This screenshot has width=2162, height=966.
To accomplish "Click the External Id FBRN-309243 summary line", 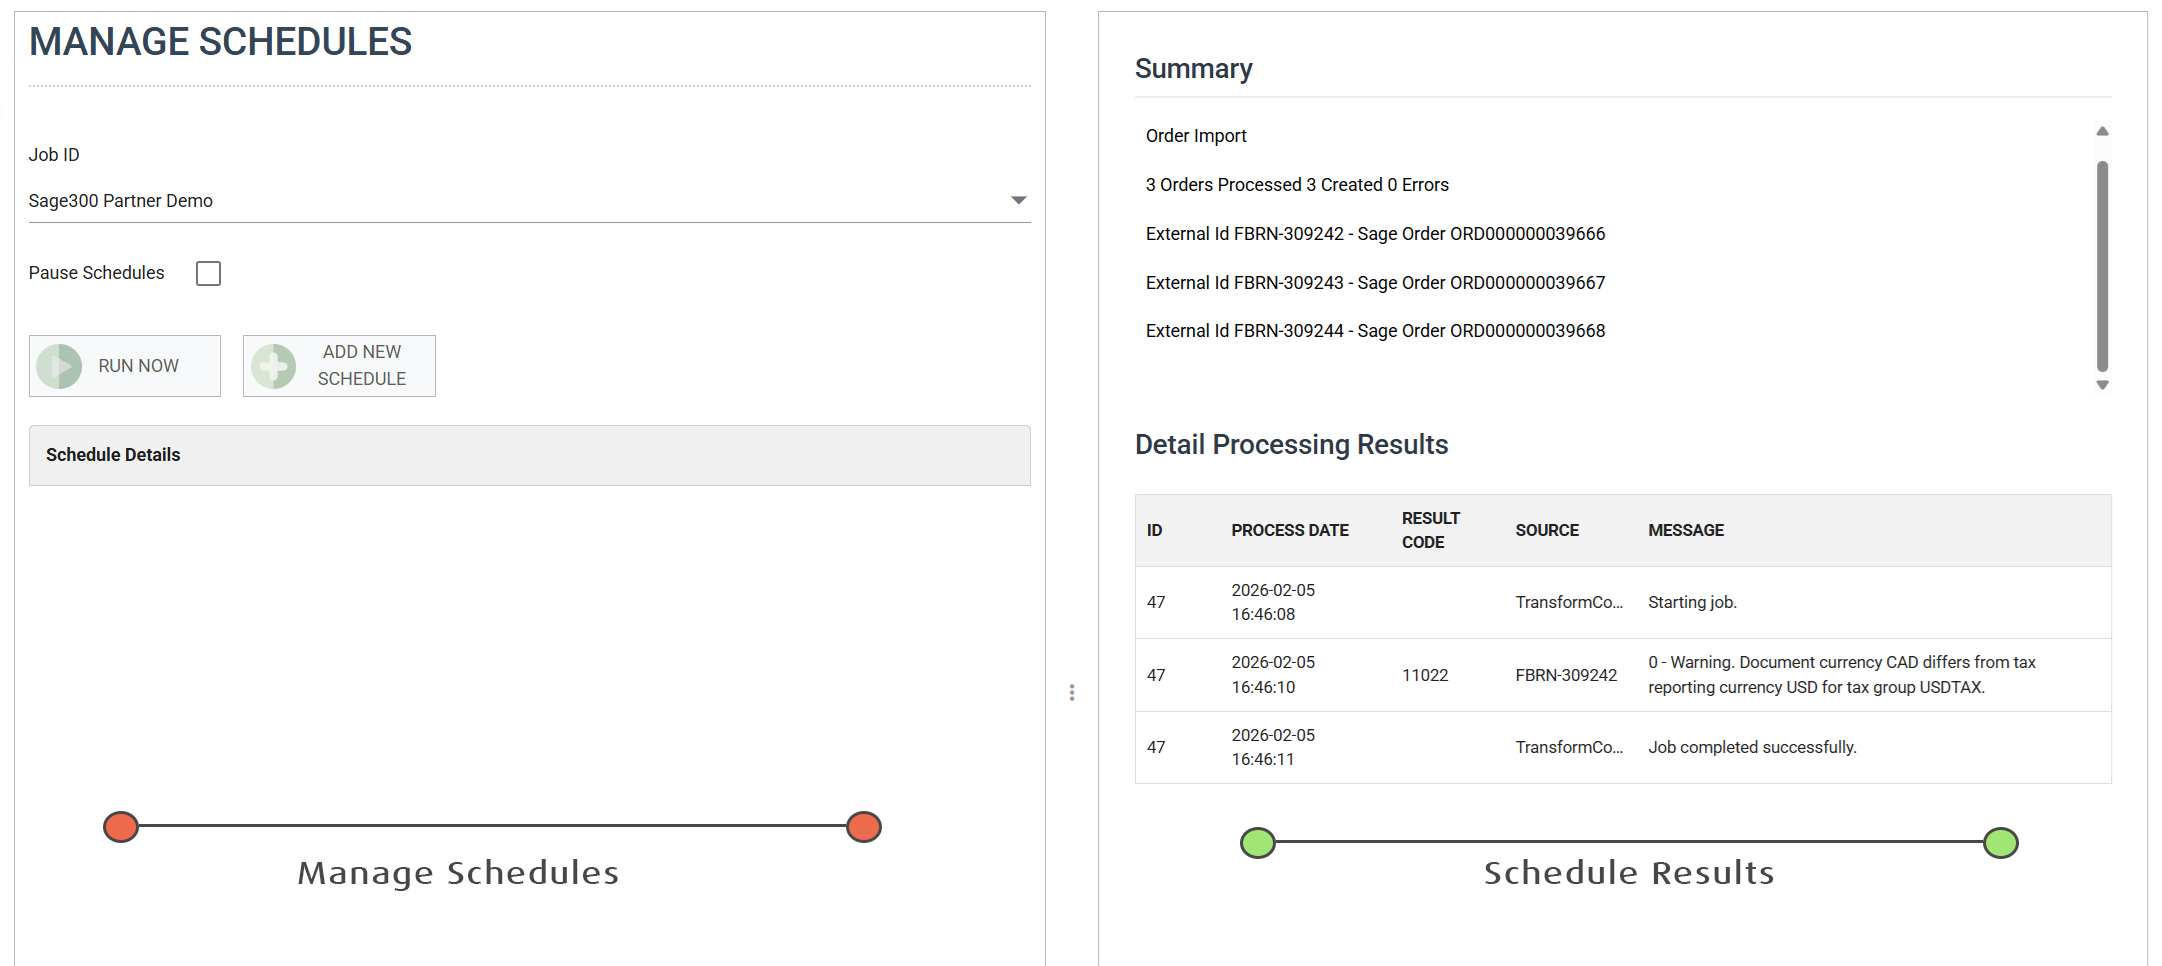I will coord(1375,283).
